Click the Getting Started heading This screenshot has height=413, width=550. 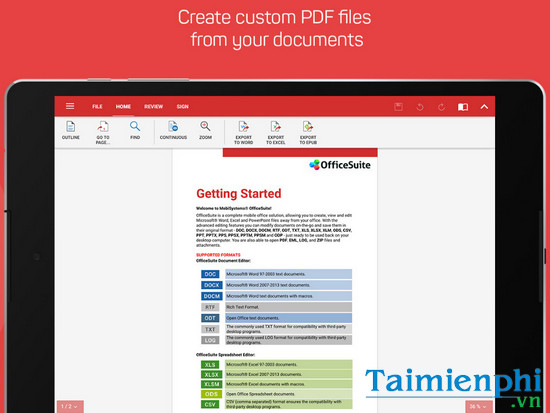(239, 193)
